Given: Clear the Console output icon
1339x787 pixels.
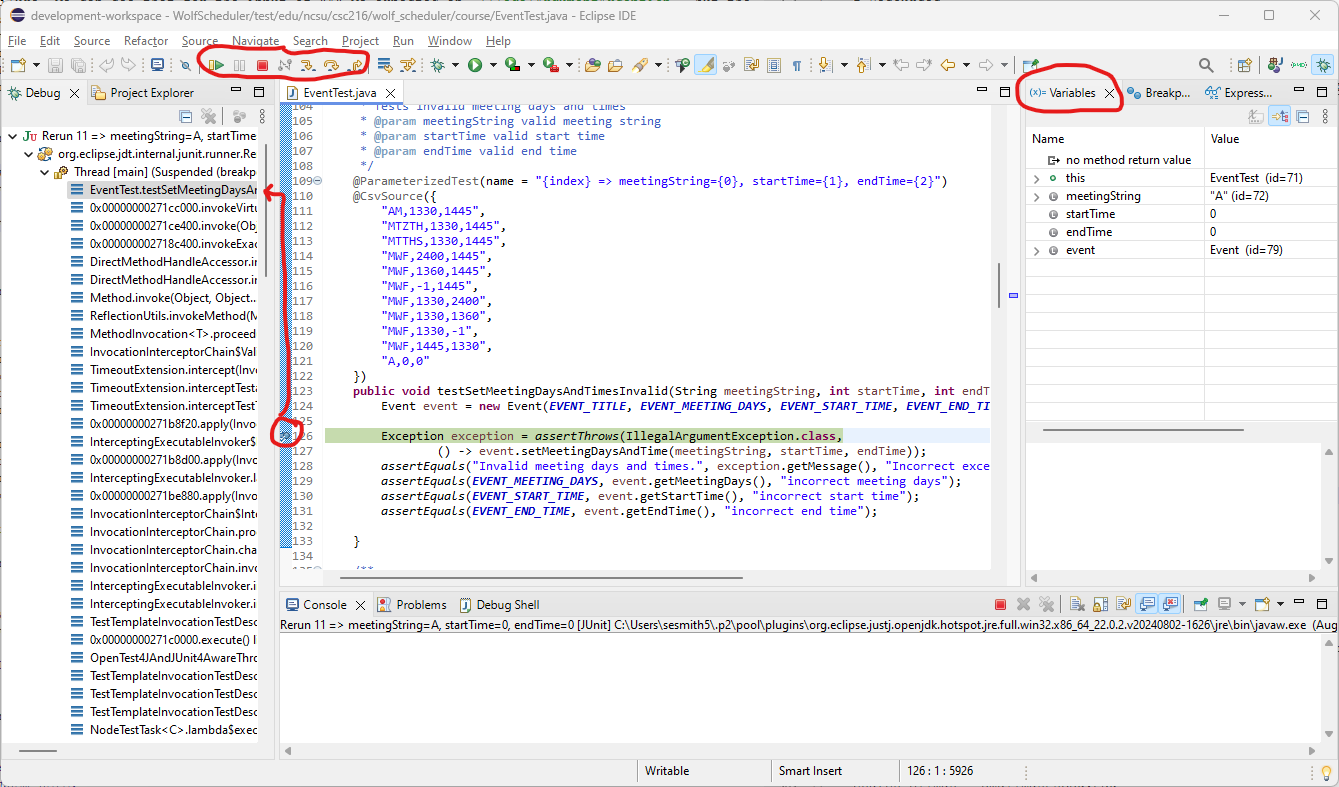Looking at the screenshot, I should click(x=1077, y=603).
